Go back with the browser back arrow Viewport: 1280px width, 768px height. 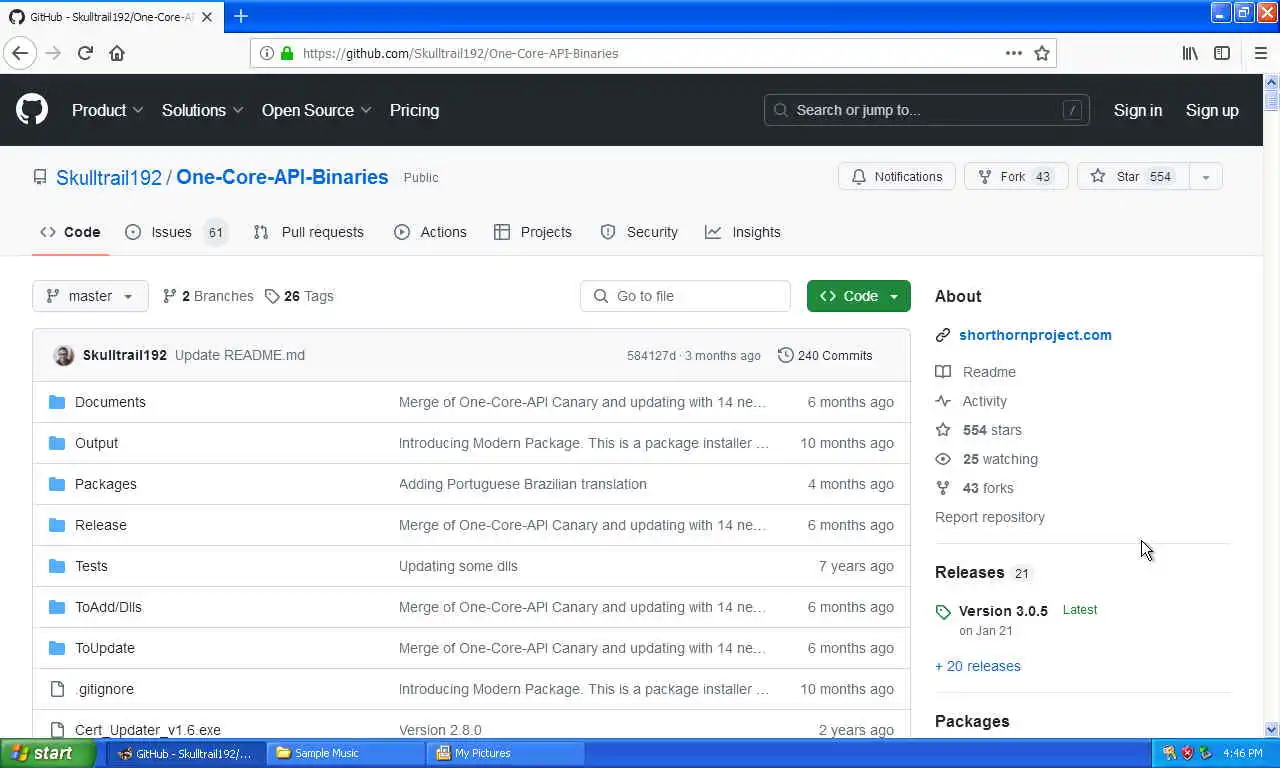coord(20,53)
